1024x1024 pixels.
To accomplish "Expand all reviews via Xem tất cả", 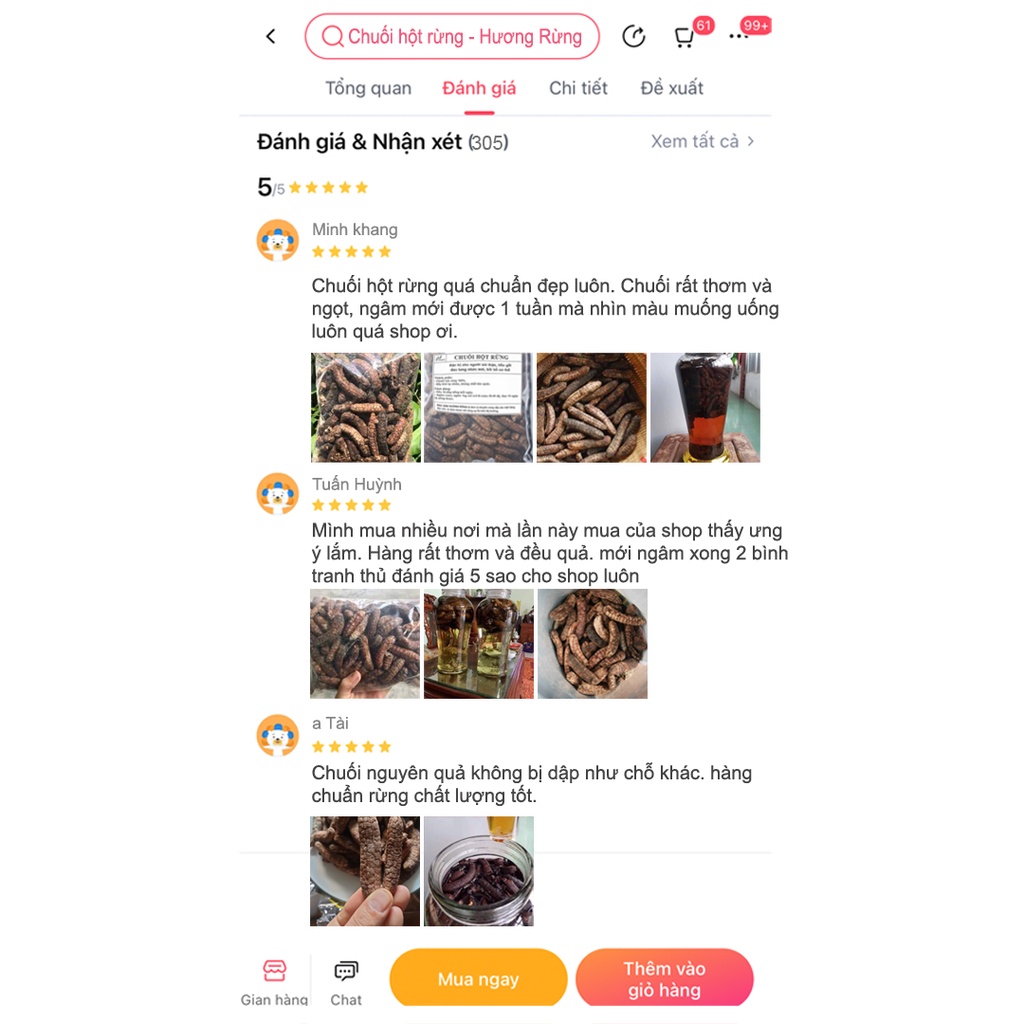I will pos(703,141).
